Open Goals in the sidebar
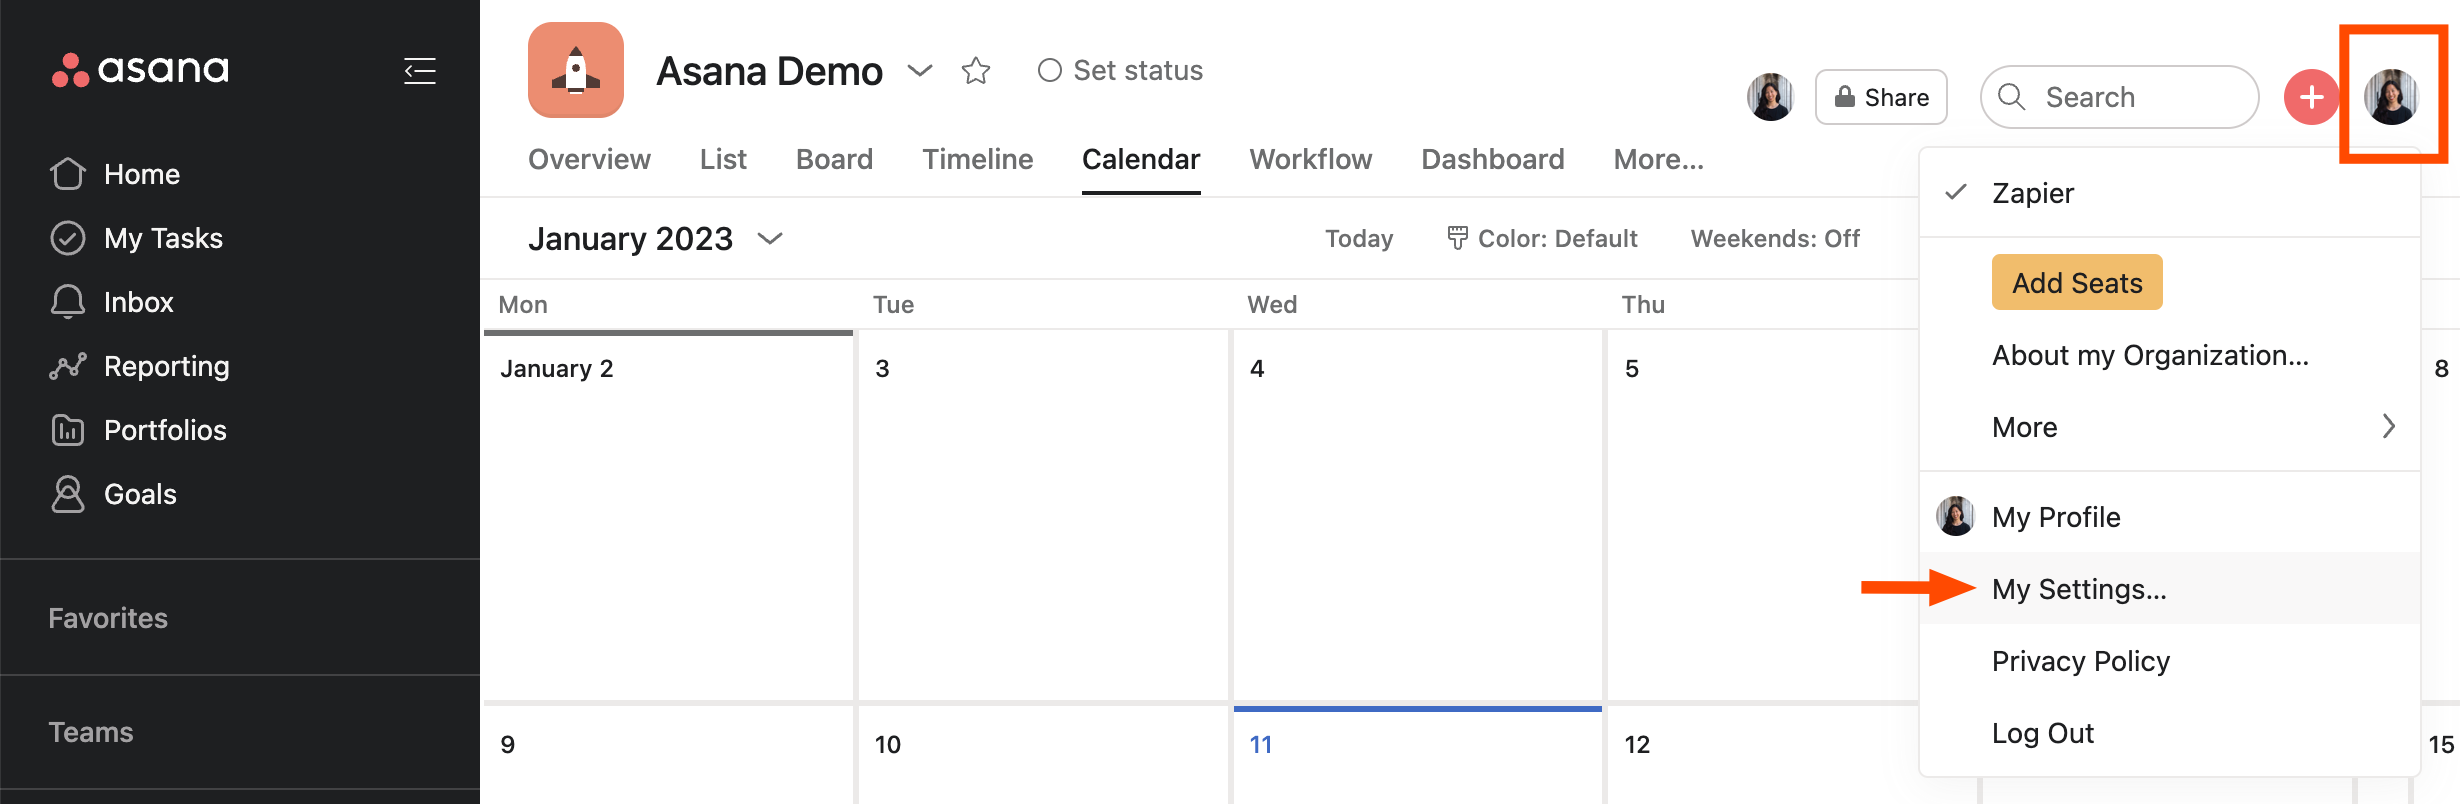 pyautogui.click(x=140, y=494)
